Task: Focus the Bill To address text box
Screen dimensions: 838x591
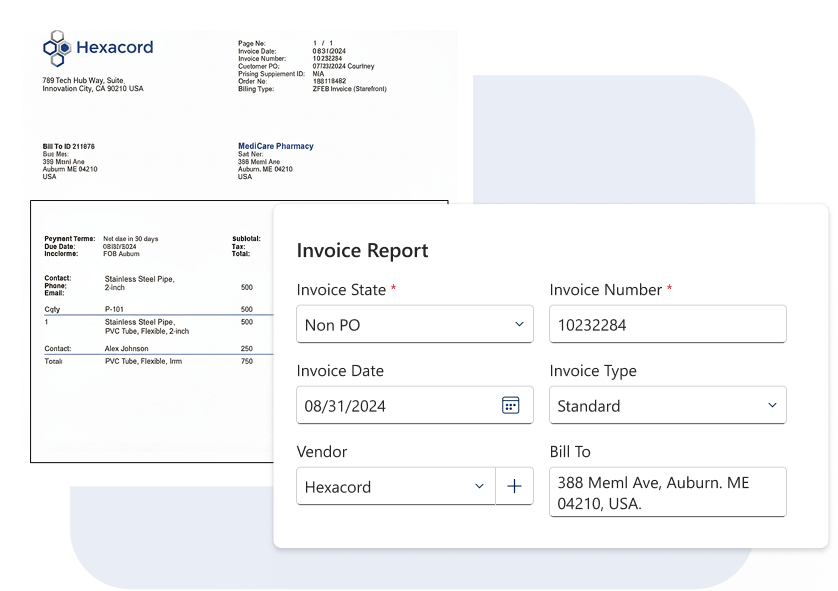Action: point(667,492)
